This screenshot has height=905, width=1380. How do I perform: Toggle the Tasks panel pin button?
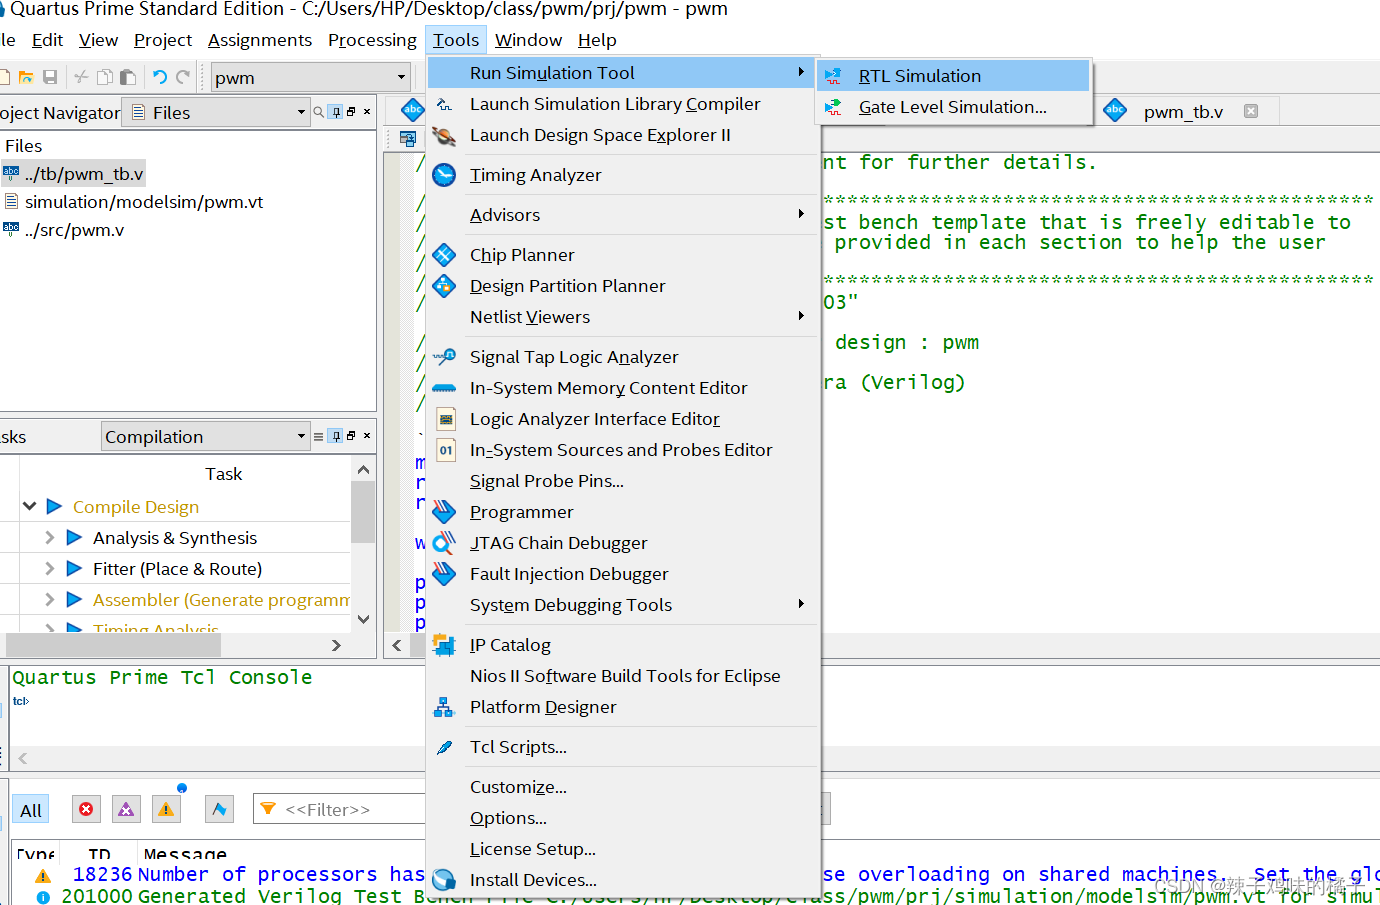pos(336,436)
